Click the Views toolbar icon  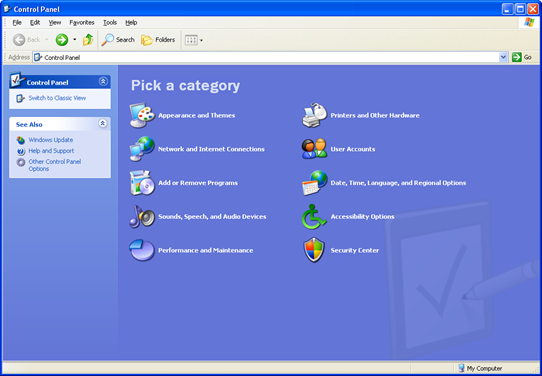[x=191, y=40]
